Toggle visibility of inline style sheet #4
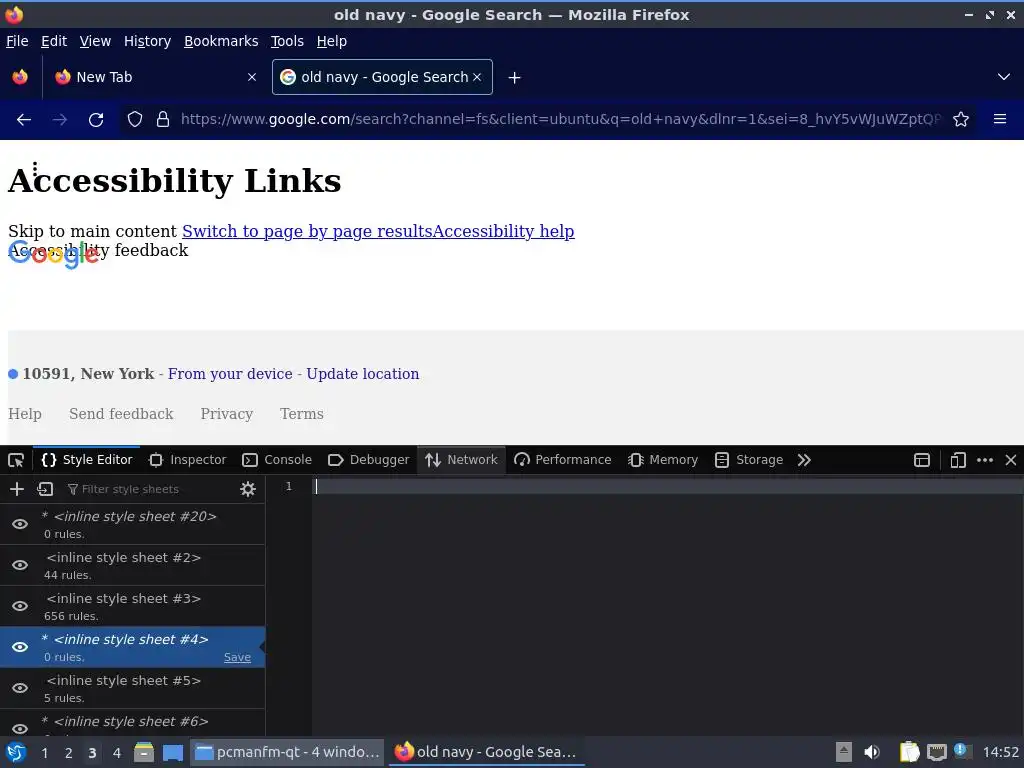Image resolution: width=1024 pixels, height=768 pixels. coord(20,647)
